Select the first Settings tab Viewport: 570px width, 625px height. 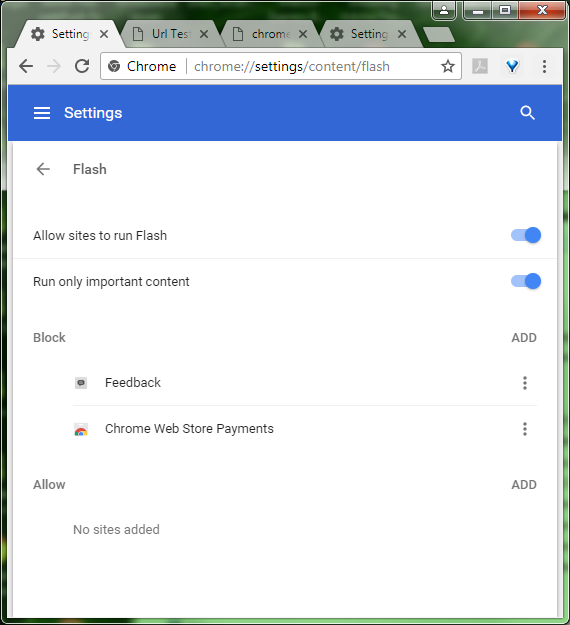71,34
